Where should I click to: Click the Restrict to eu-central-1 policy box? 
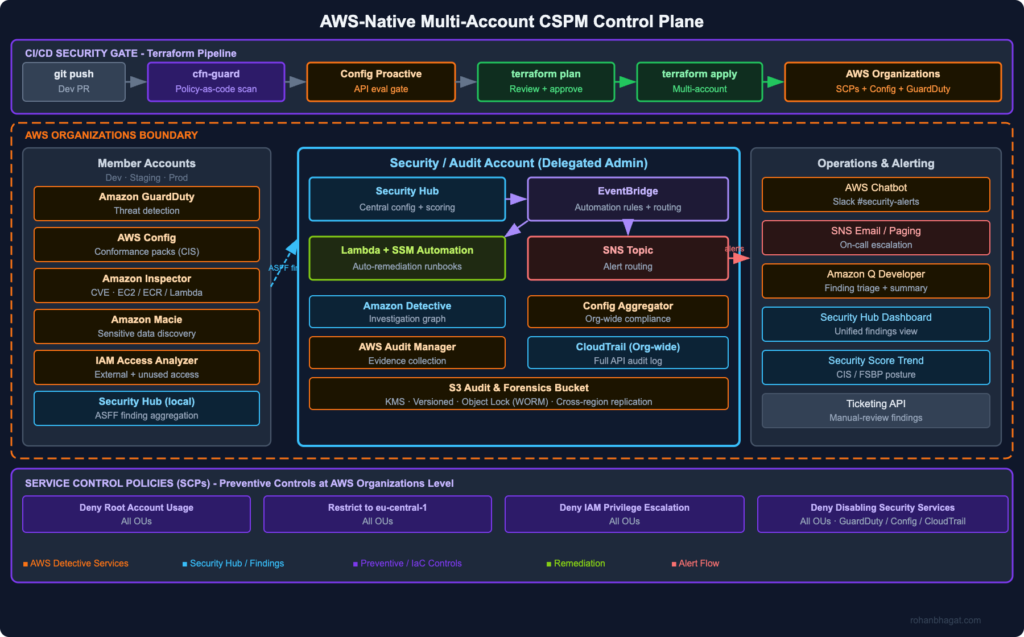pyautogui.click(x=377, y=514)
